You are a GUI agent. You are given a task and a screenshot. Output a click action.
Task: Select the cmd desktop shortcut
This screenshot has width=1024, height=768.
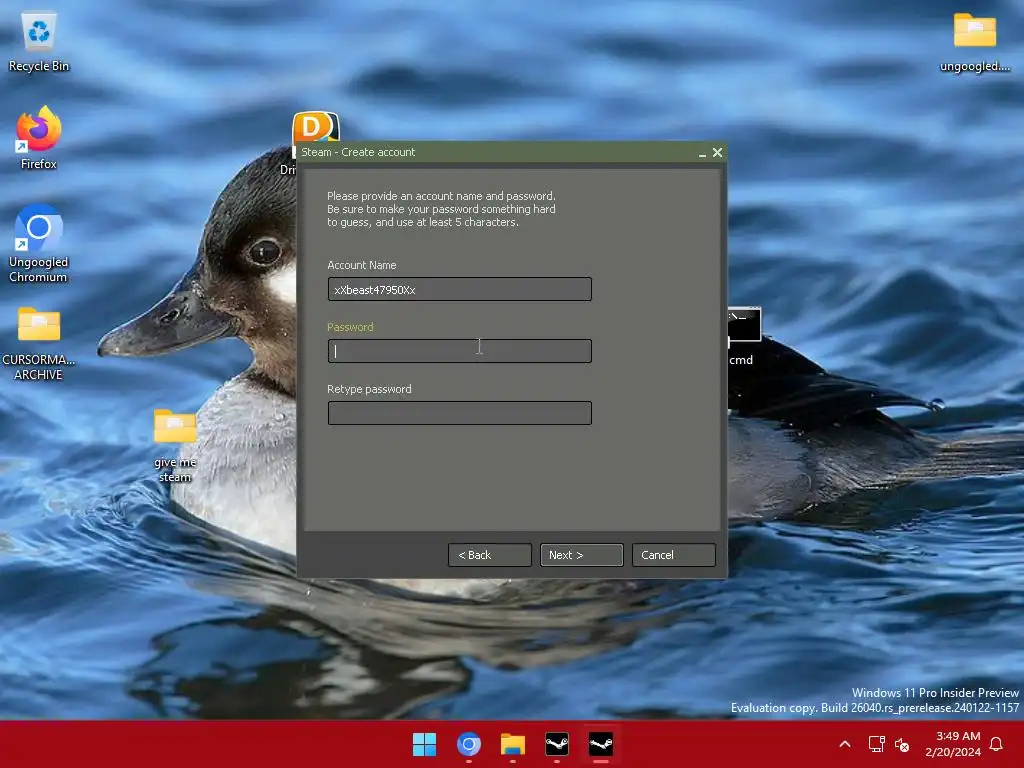[744, 337]
